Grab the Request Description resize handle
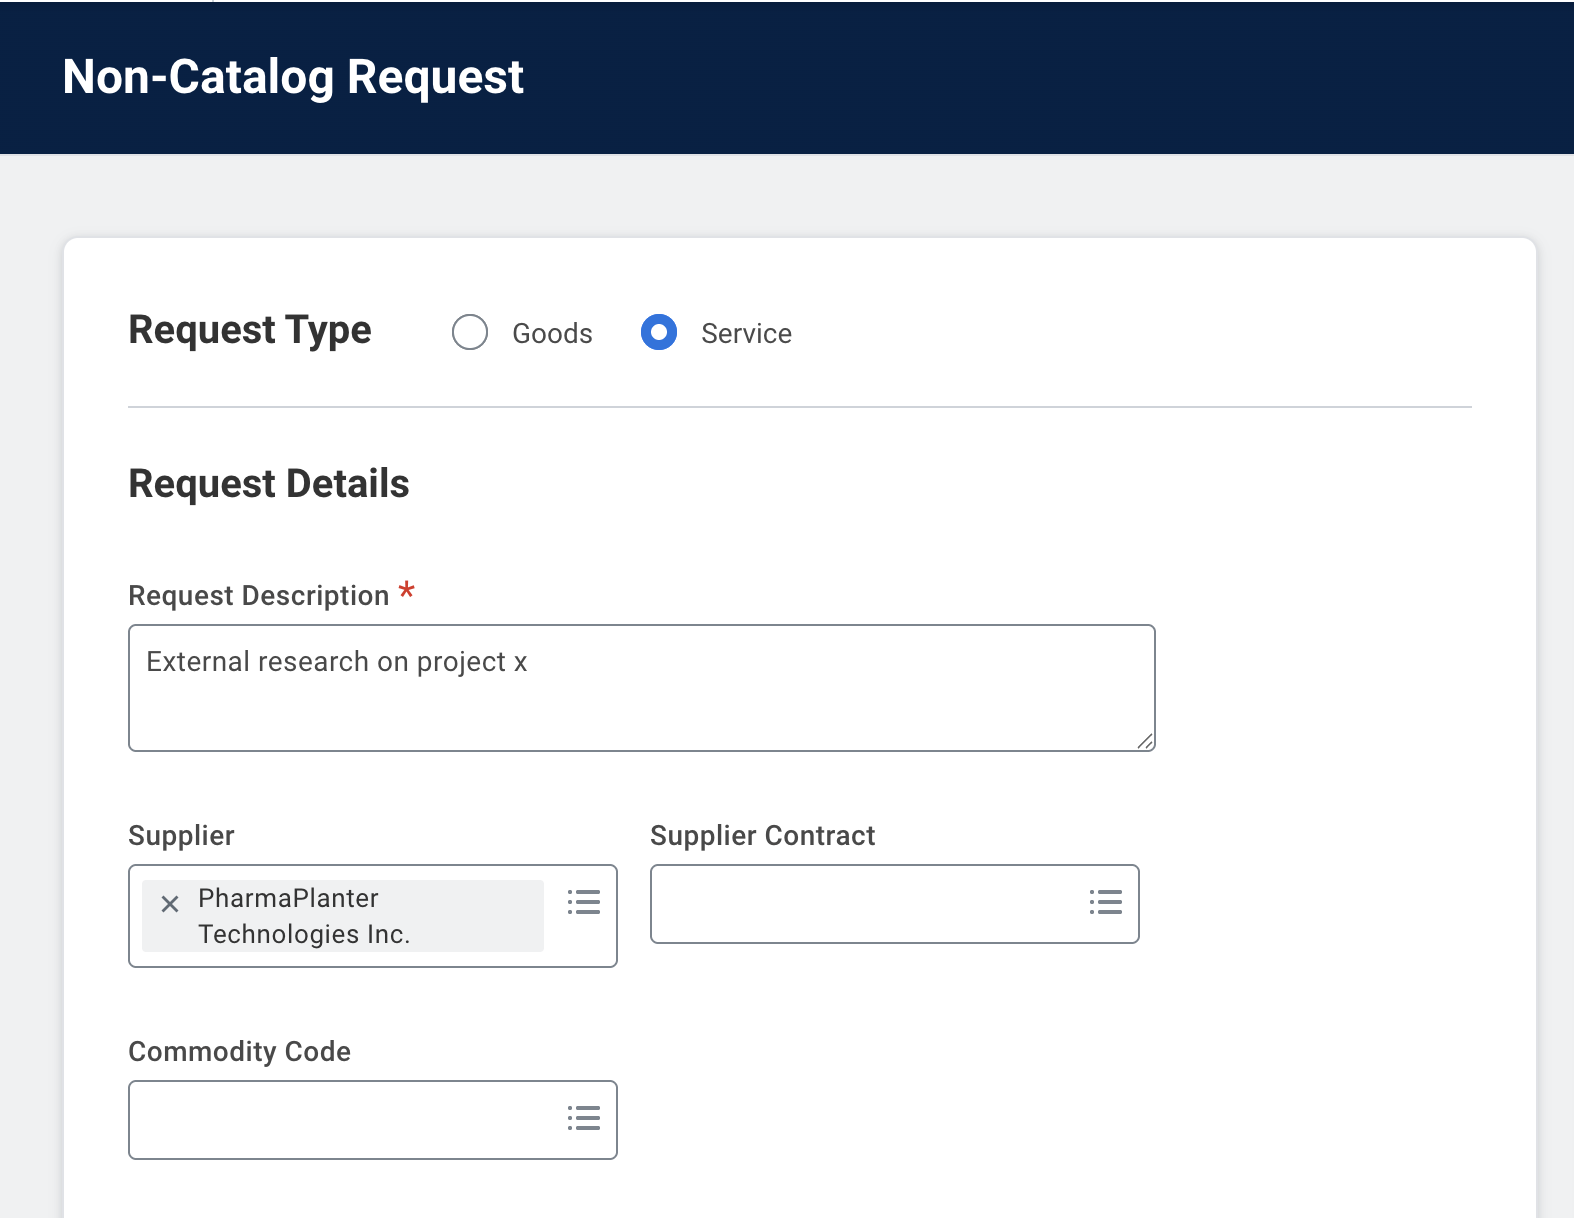1574x1218 pixels. [1145, 741]
